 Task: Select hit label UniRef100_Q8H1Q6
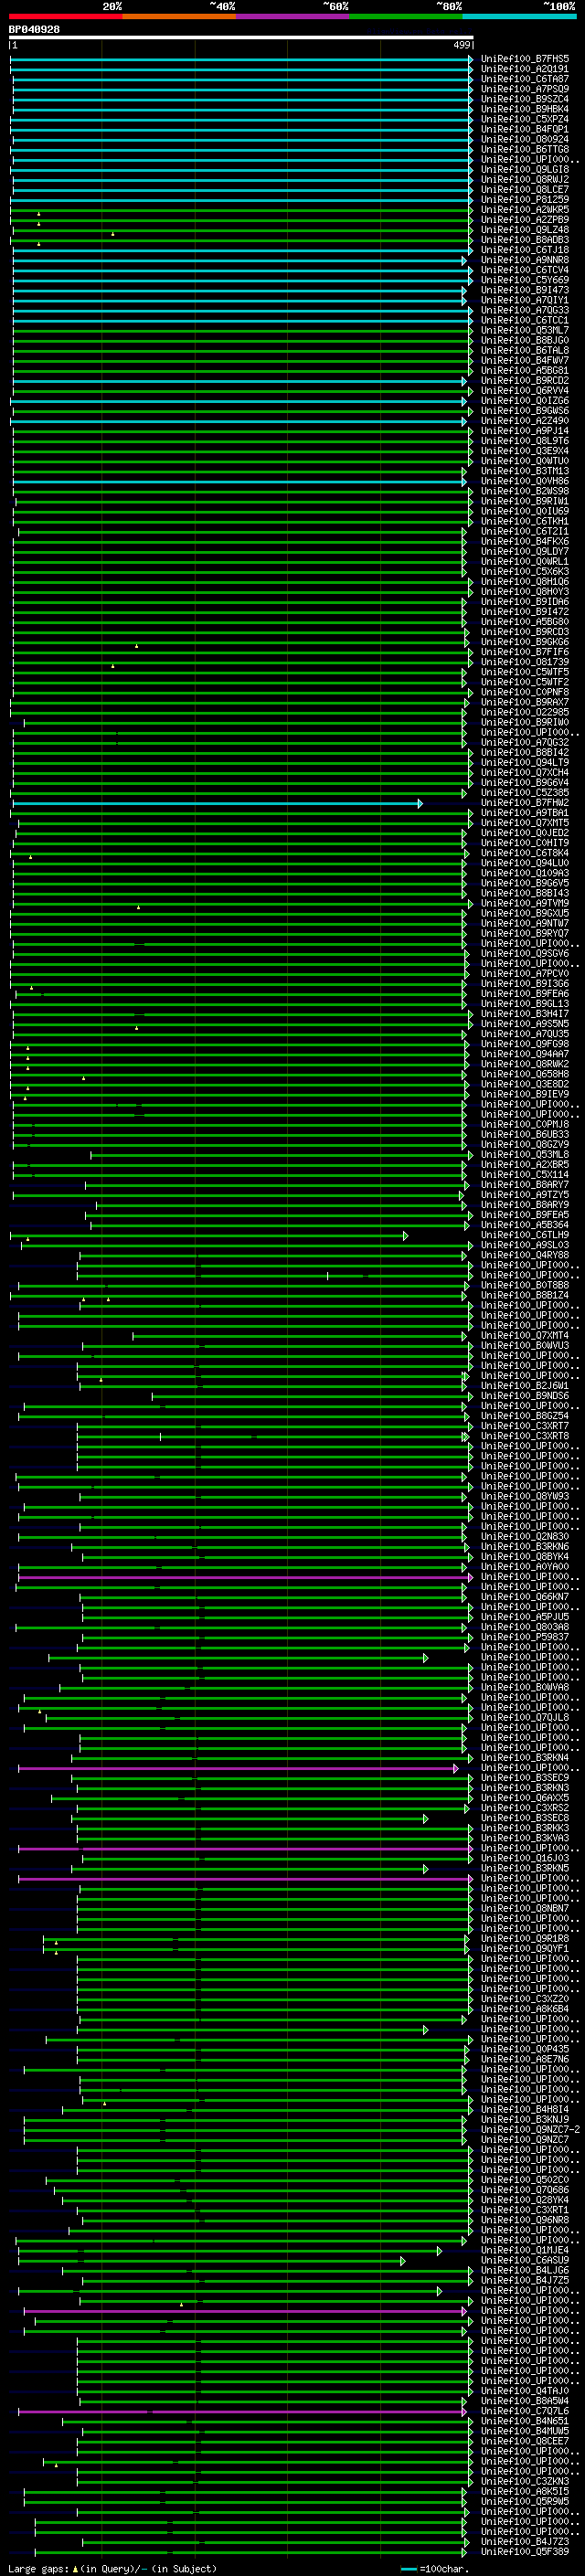tap(525, 582)
